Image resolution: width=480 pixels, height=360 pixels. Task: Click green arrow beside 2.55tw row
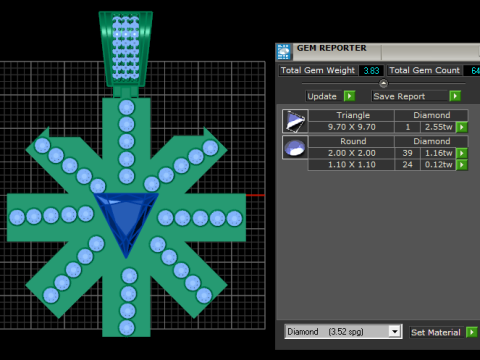(x=462, y=127)
